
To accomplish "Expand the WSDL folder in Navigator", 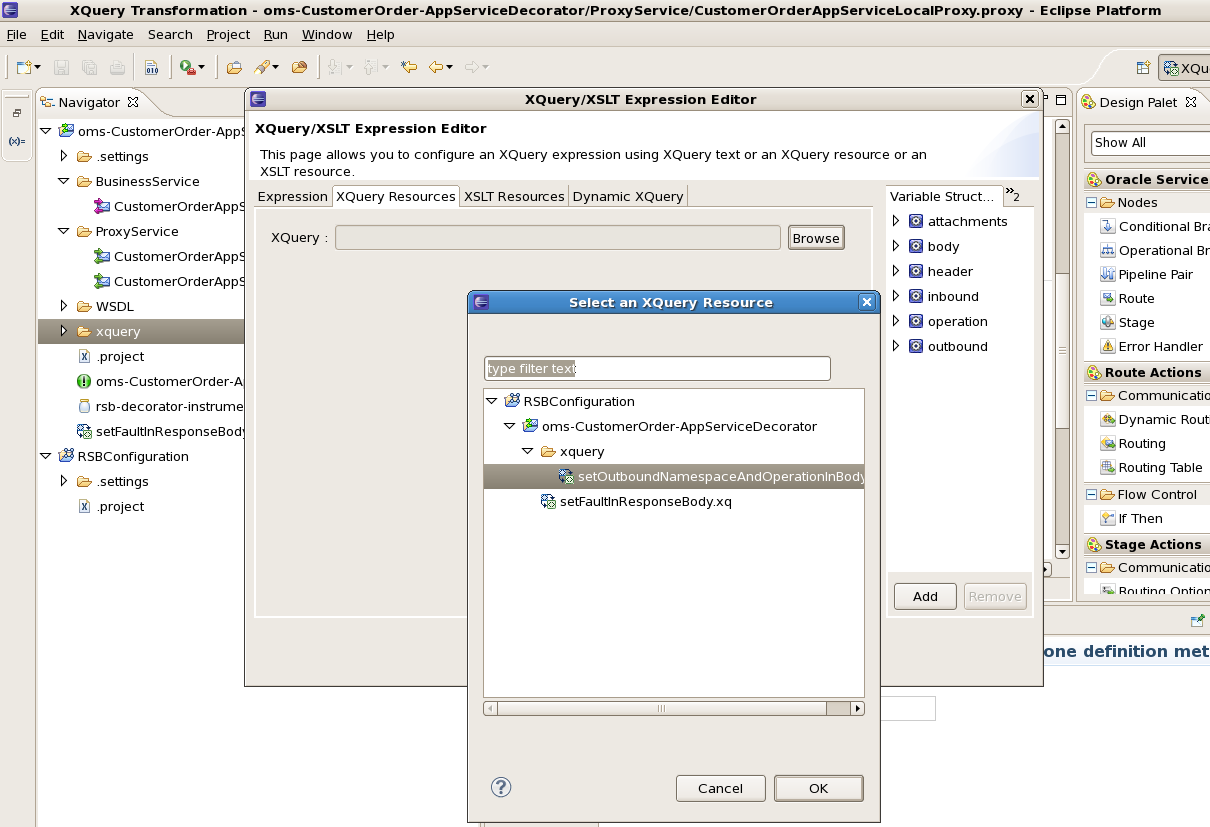I will tap(64, 306).
